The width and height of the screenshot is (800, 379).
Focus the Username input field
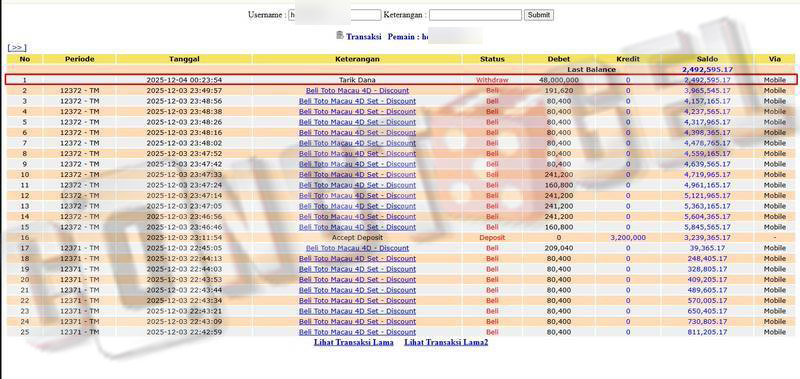coord(335,15)
